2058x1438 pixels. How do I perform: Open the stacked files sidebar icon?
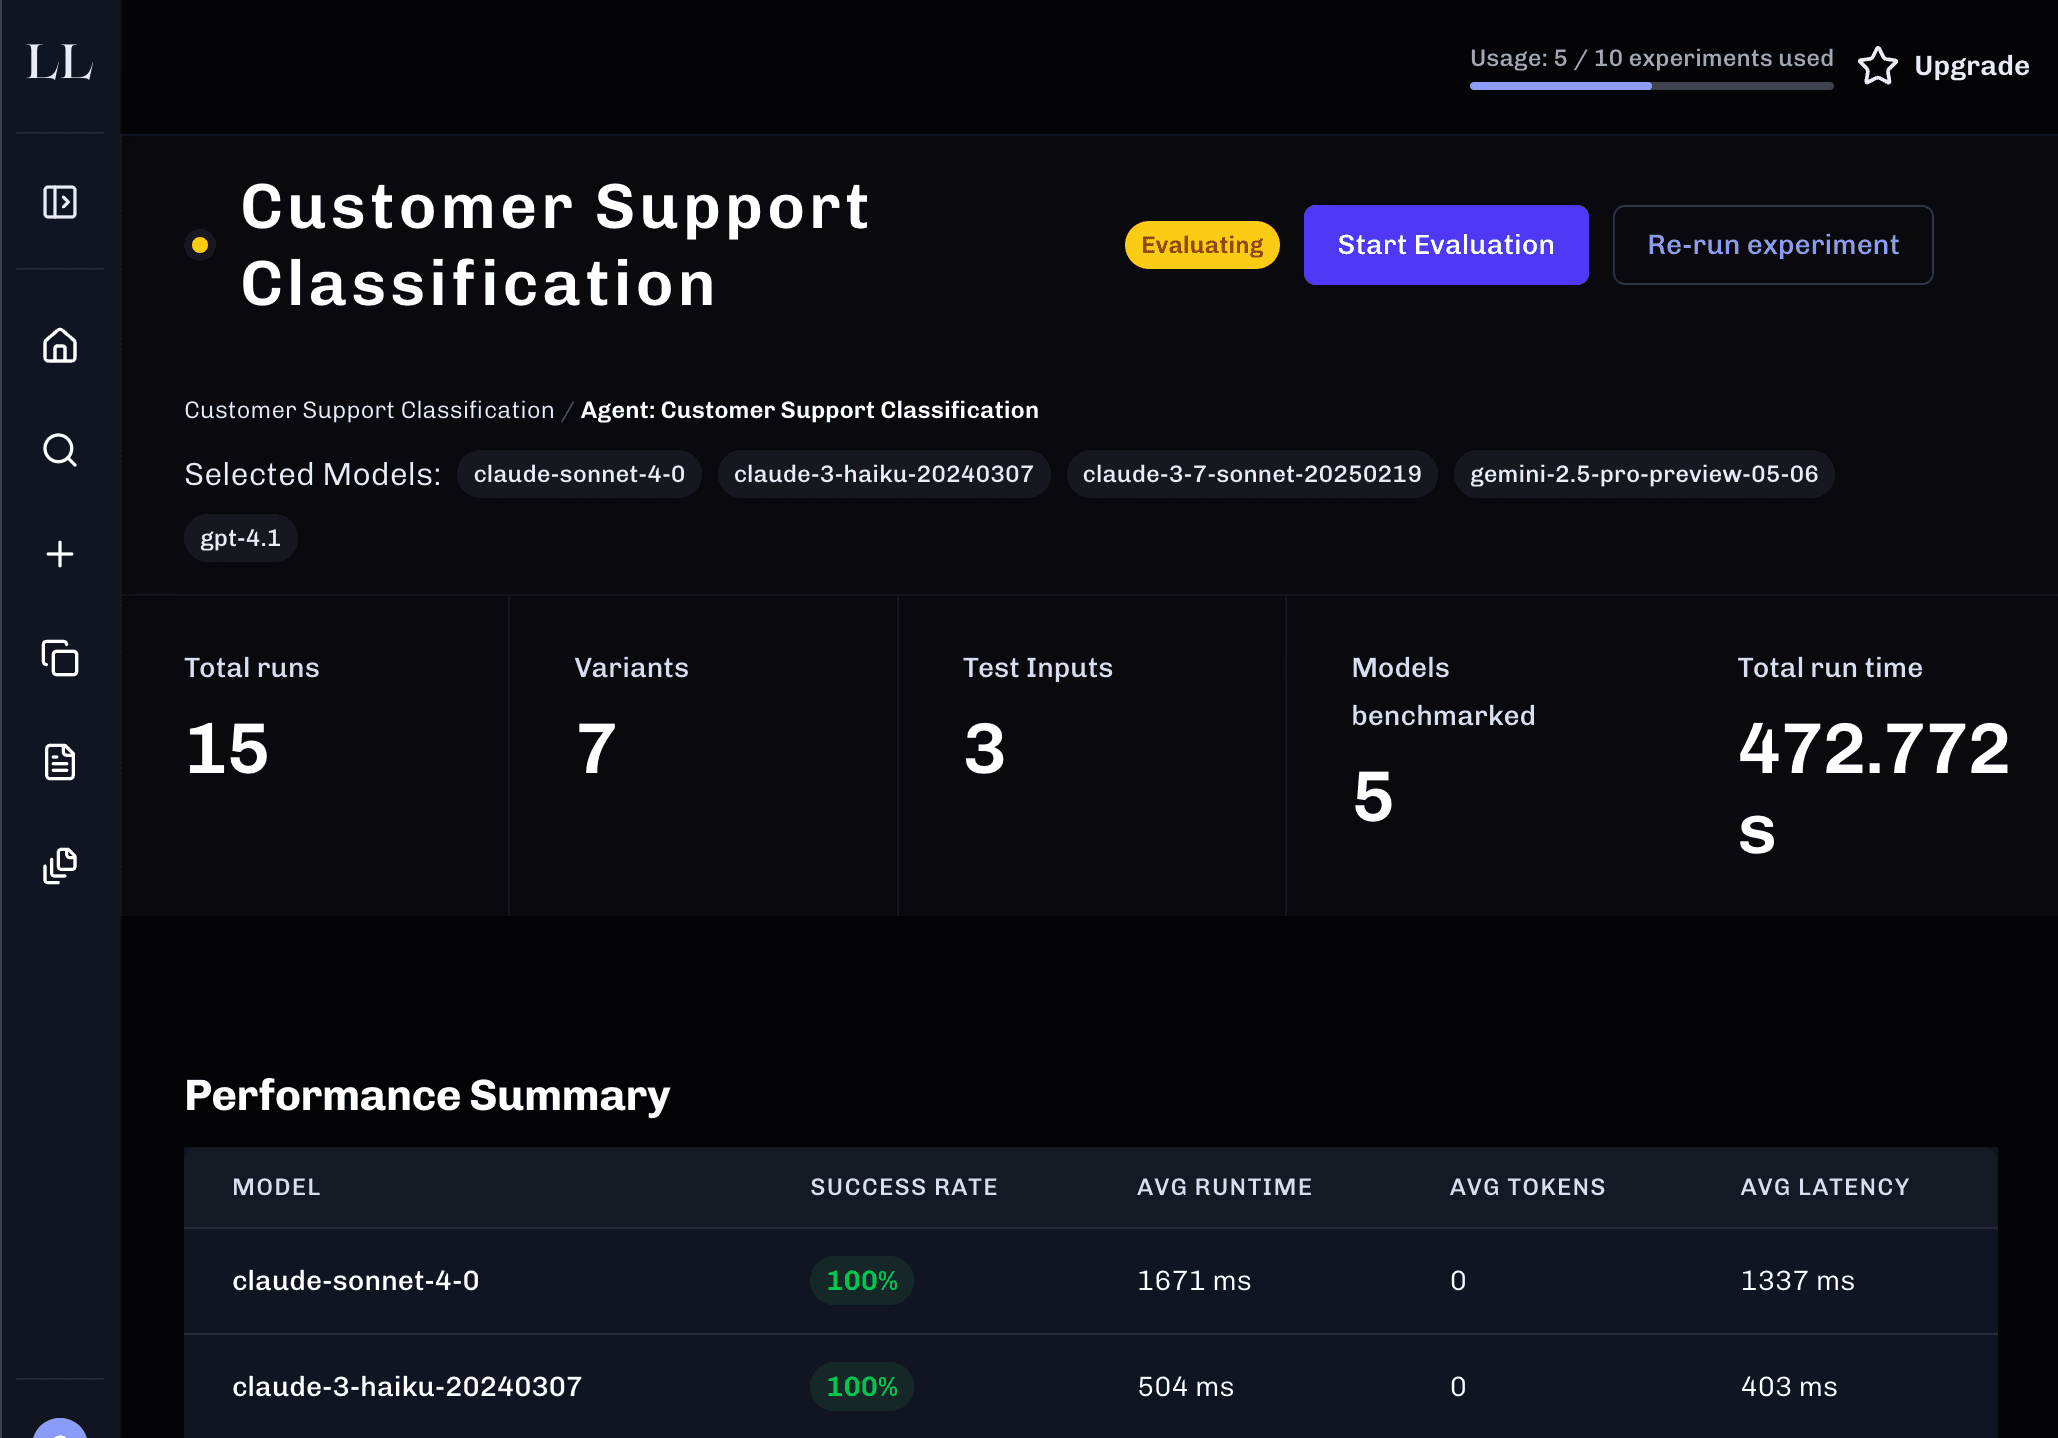point(60,866)
